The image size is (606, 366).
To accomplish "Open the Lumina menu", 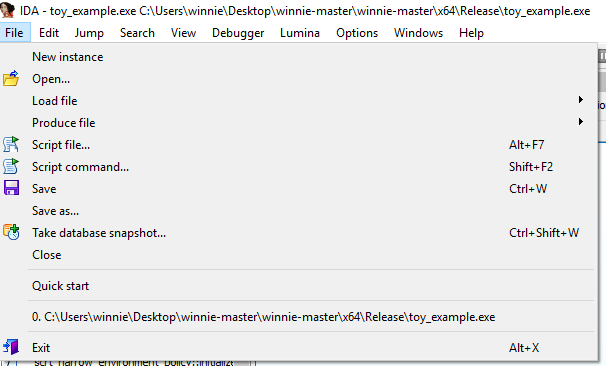I will coord(300,33).
